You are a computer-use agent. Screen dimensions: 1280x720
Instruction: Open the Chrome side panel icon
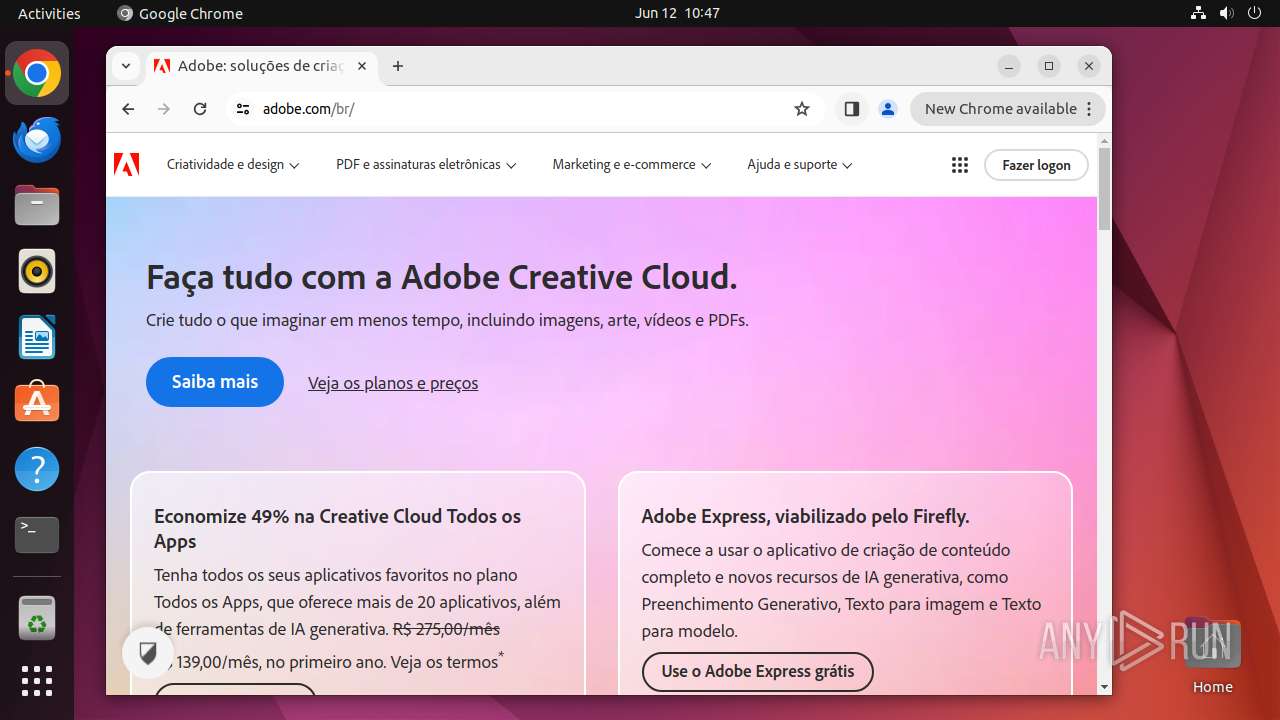[x=852, y=109]
